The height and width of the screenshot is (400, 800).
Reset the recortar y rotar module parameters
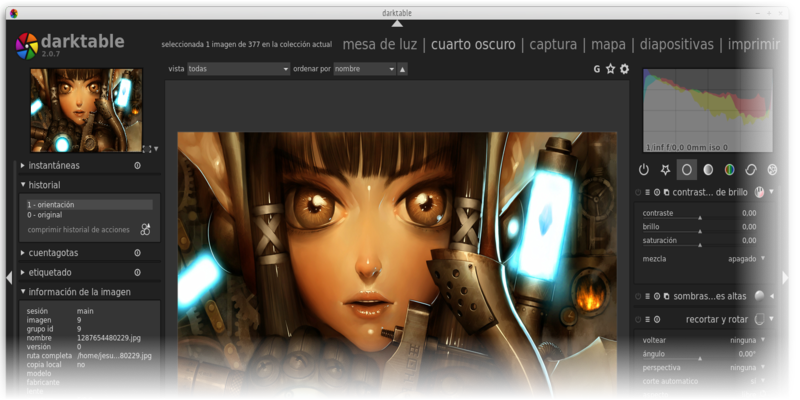click(657, 319)
